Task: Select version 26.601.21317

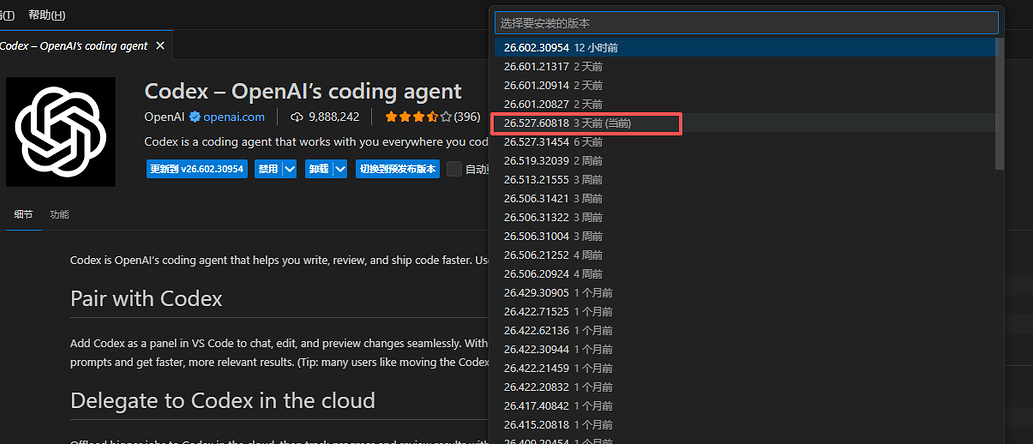Action: pos(746,67)
